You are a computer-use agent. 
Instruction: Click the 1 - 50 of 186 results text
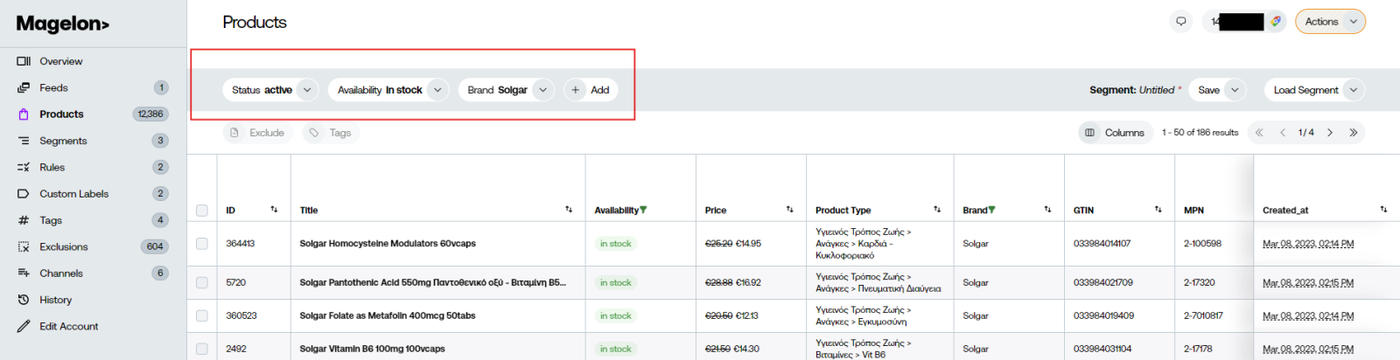[x=1200, y=132]
